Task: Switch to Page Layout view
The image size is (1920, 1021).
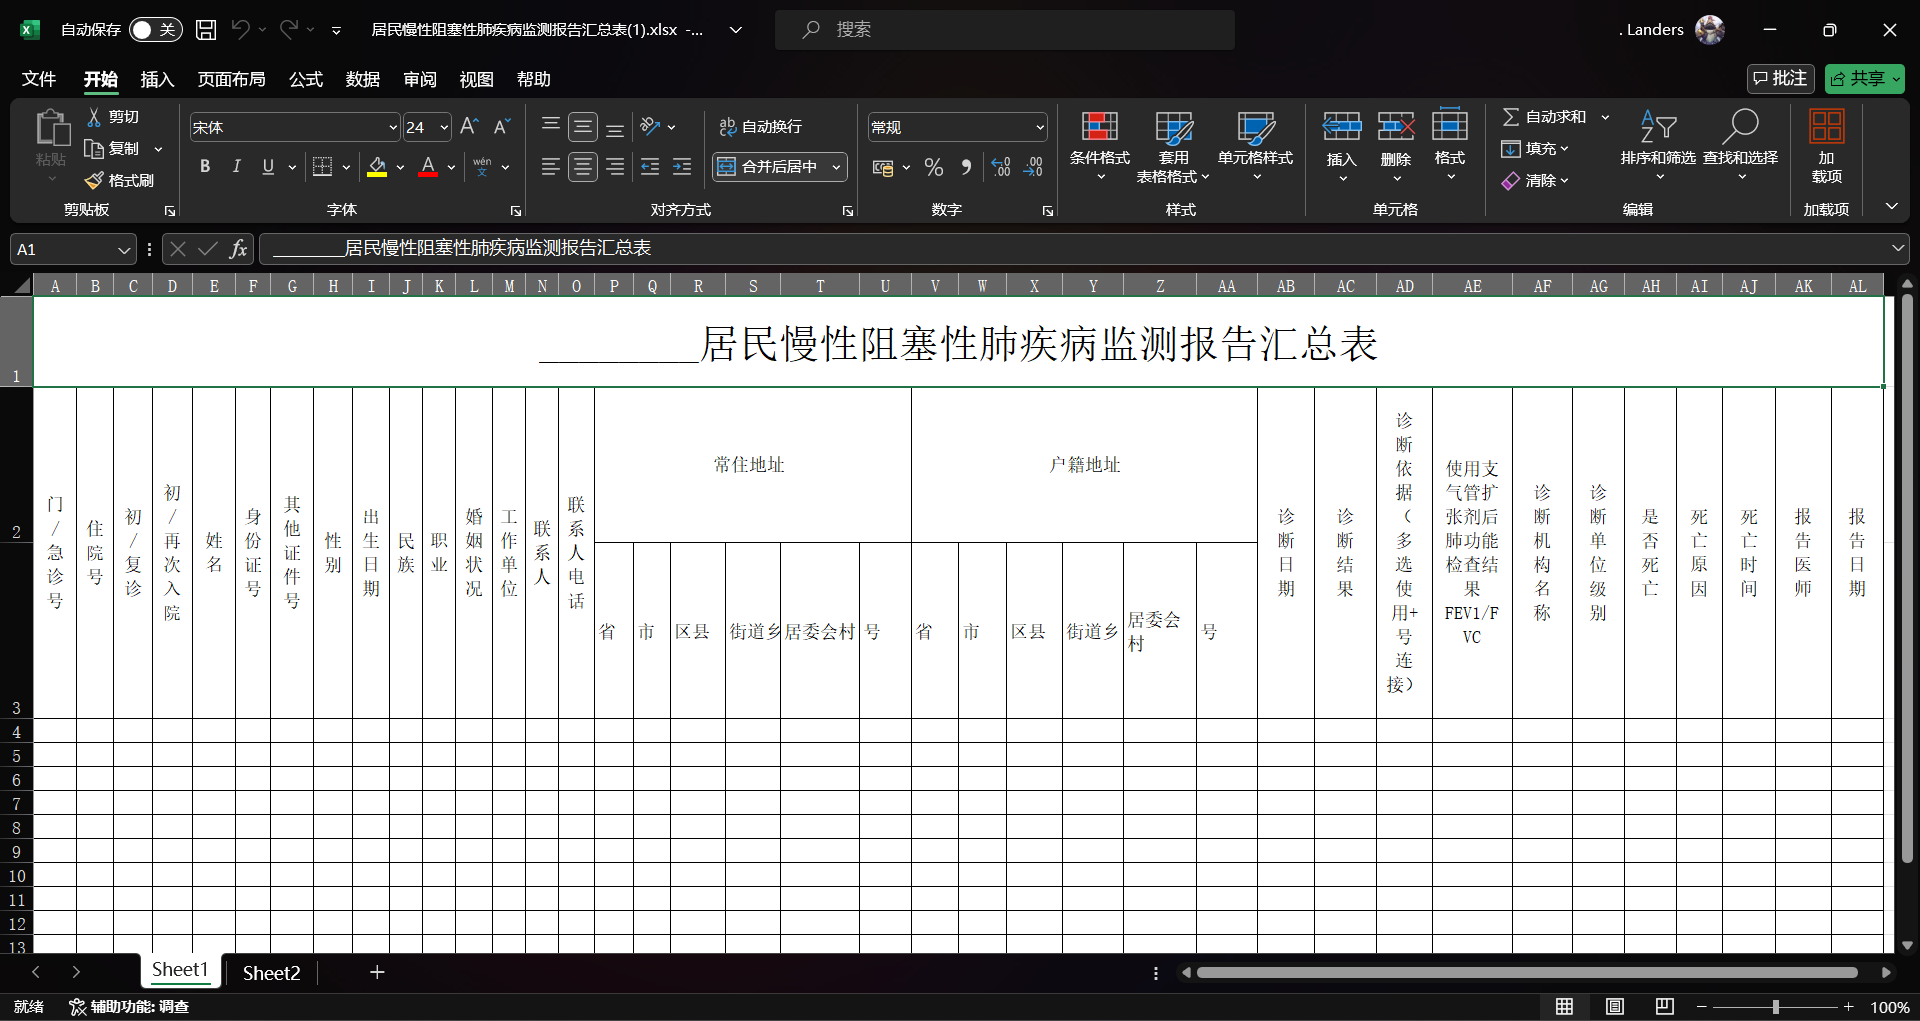Action: 1614,1007
